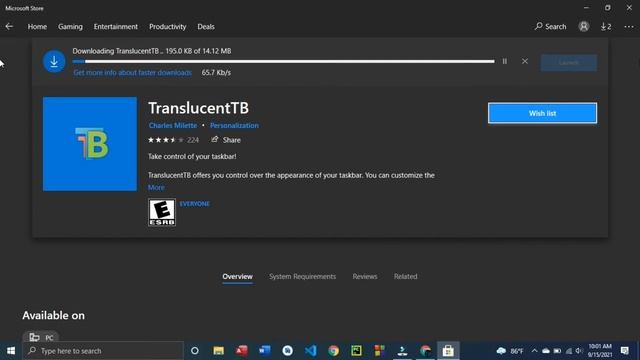The image size is (640, 360).
Task: Open the volume tray icon
Action: [579, 351]
